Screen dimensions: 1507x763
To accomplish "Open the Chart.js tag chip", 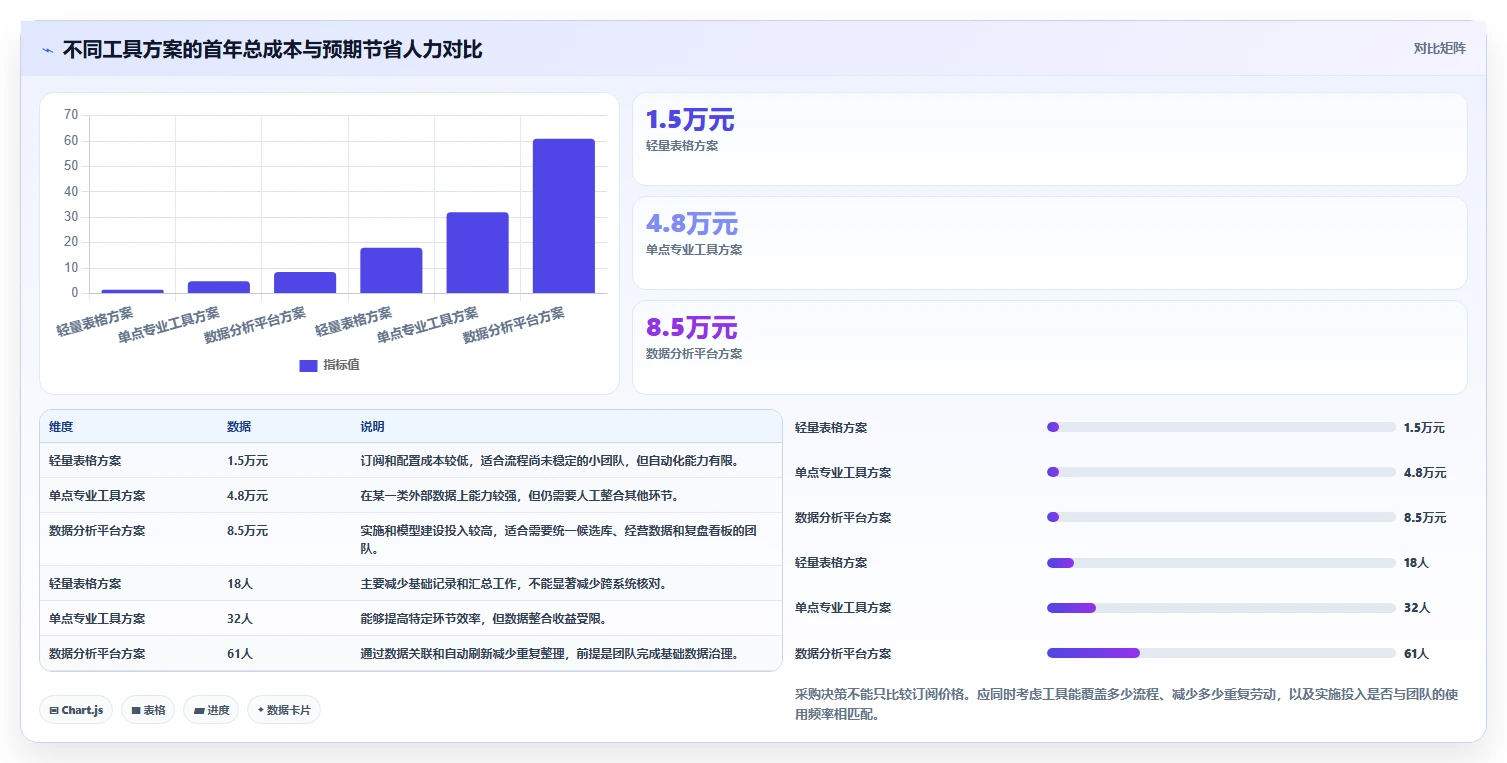I will [77, 710].
